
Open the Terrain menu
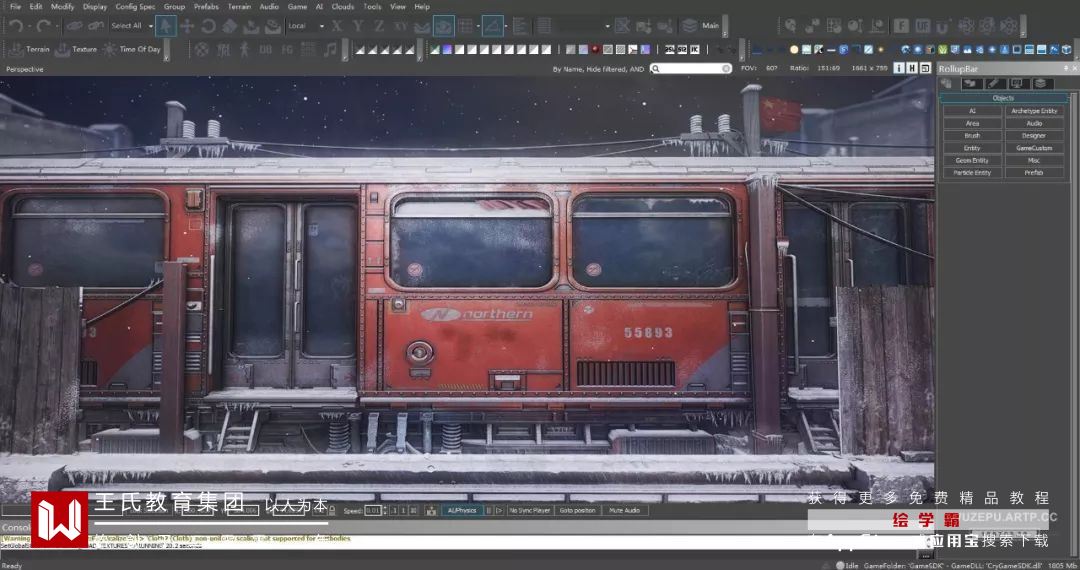239,6
